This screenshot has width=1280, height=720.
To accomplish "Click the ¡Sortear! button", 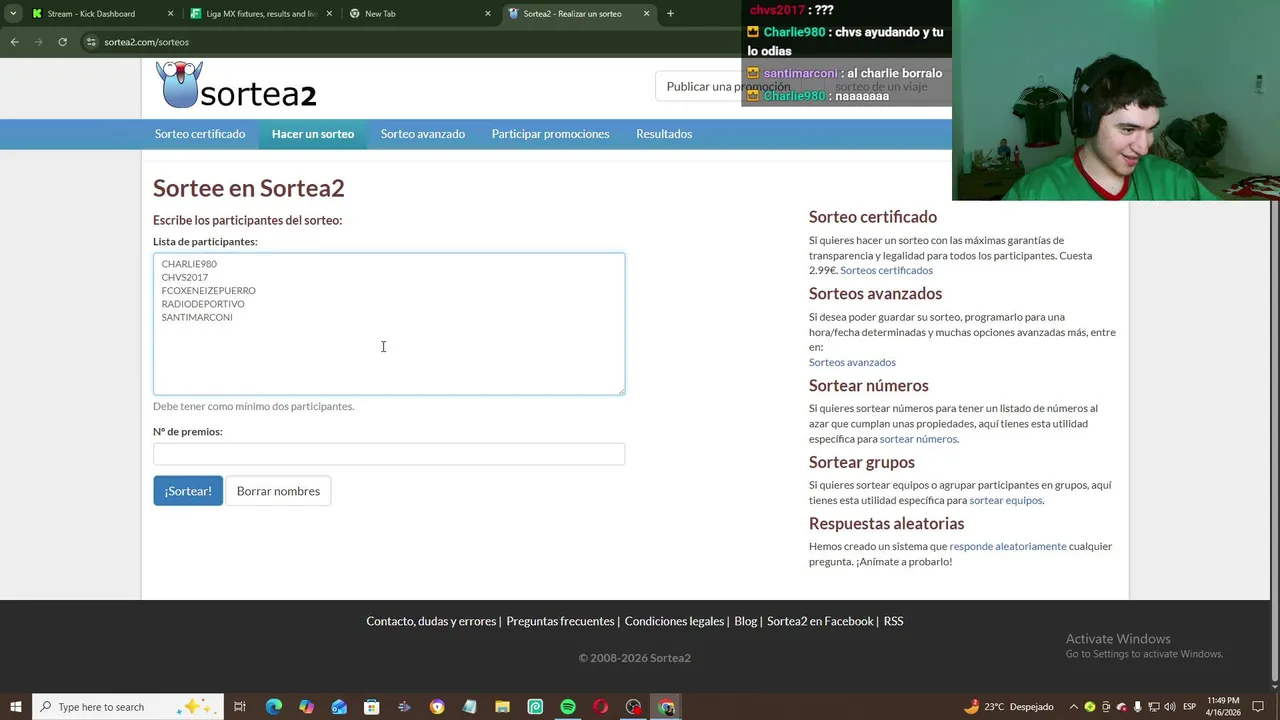I will 188,491.
